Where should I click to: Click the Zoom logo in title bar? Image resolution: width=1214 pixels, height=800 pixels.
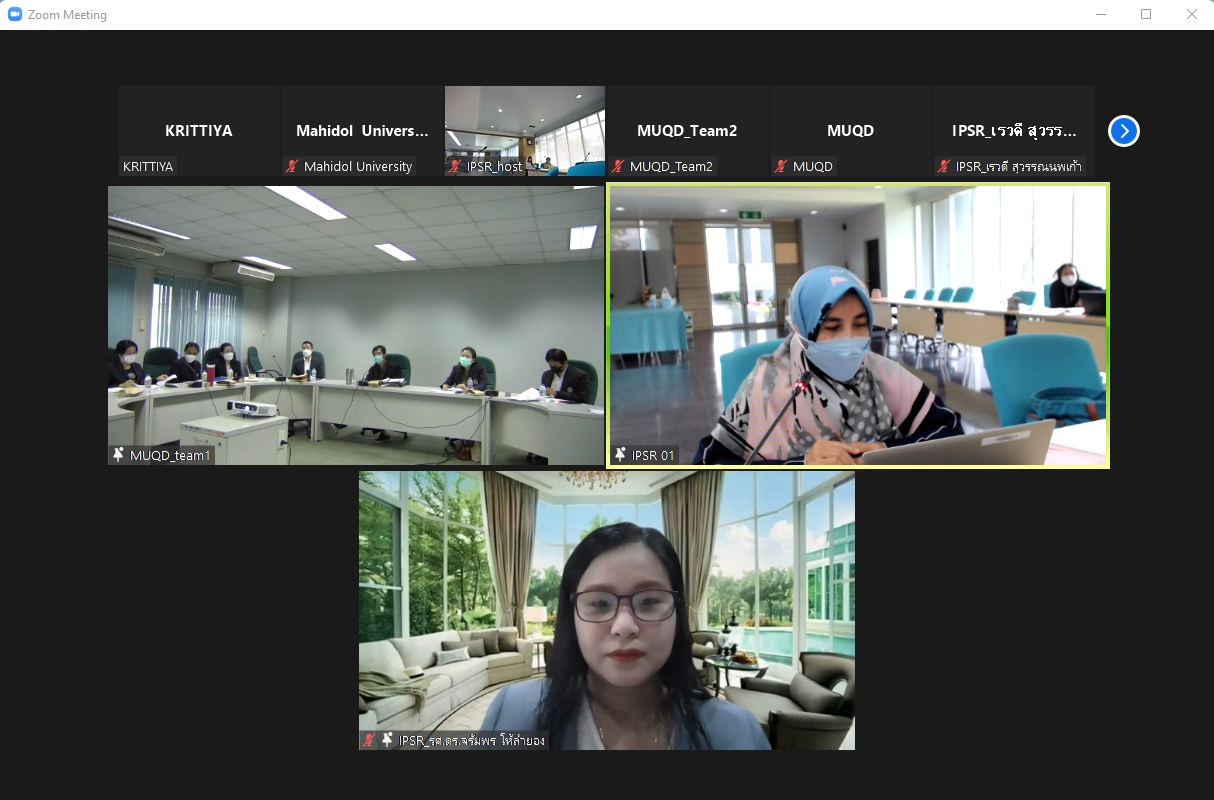15,15
